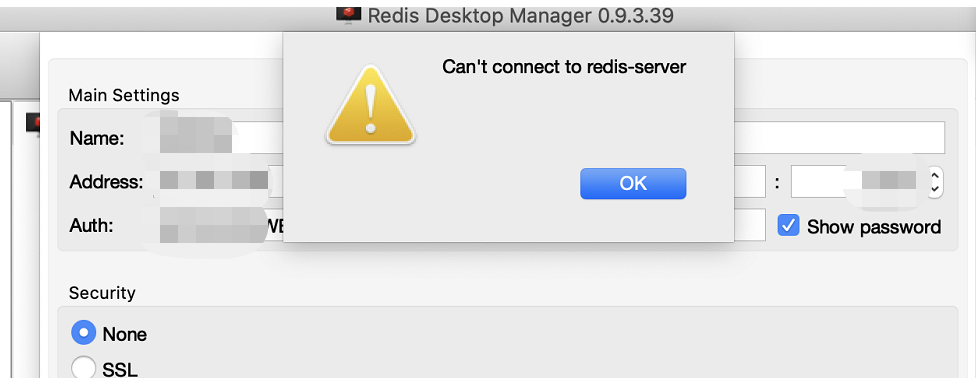The width and height of the screenshot is (976, 378).
Task: Click the Address: field label
Action: pyautogui.click(x=106, y=182)
